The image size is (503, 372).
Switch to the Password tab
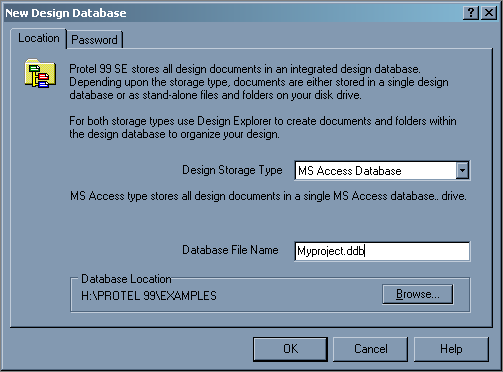[94, 40]
